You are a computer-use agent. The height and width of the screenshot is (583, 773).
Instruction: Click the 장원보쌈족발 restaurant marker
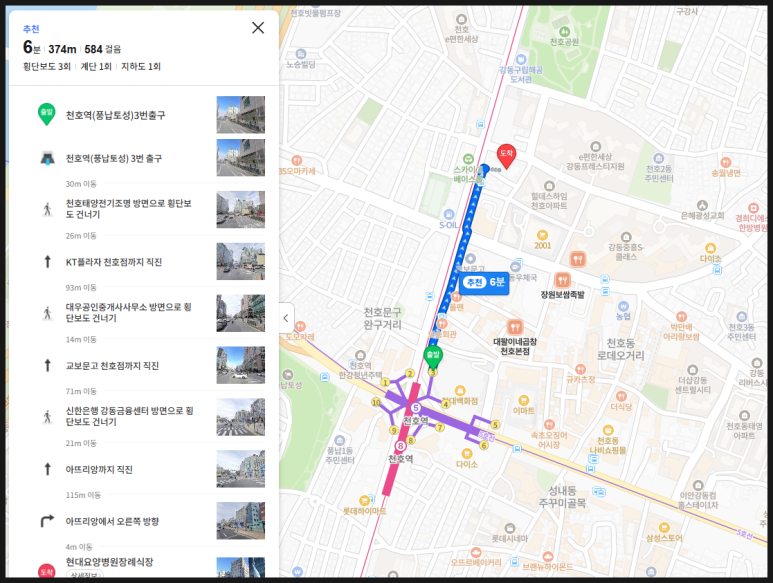[562, 280]
